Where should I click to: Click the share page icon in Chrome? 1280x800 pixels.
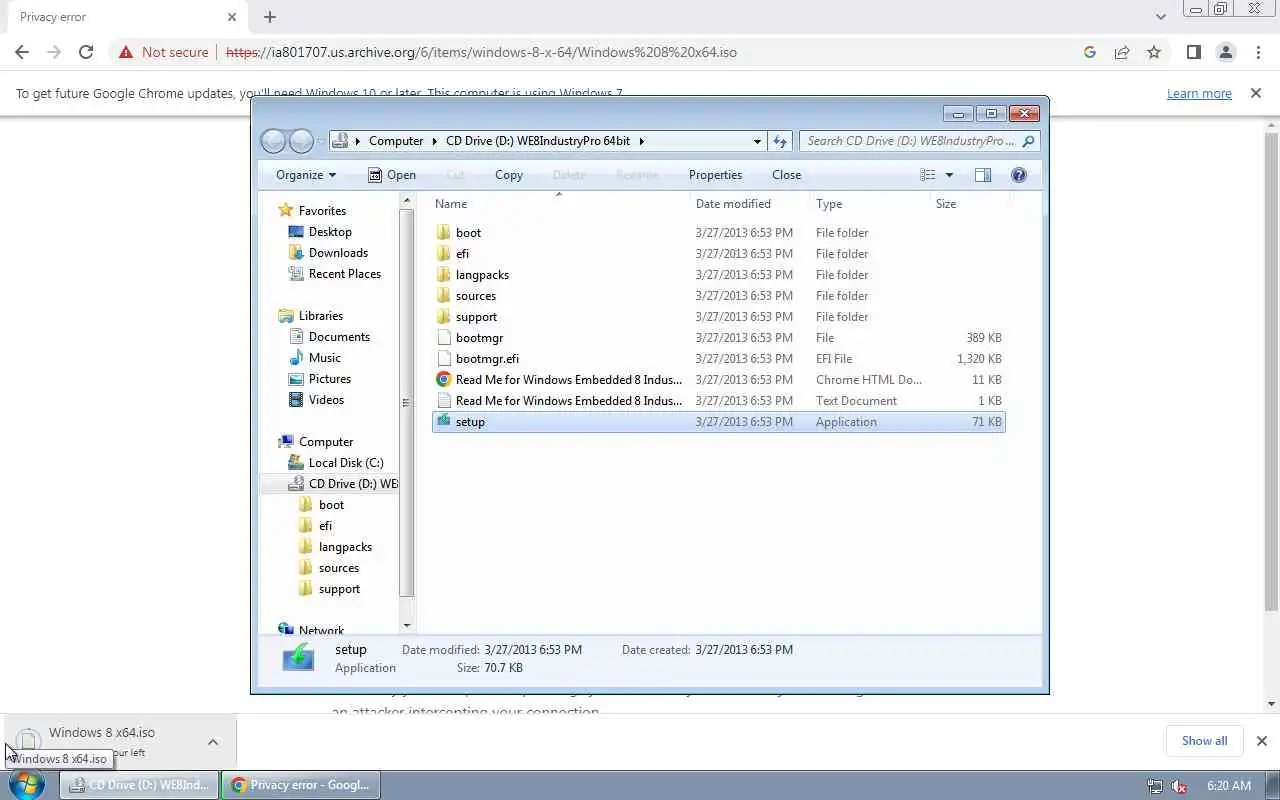point(1122,52)
